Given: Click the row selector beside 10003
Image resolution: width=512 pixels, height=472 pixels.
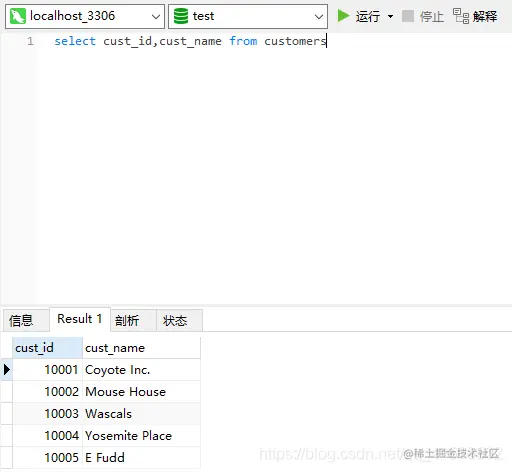Looking at the screenshot, I should point(7,414).
